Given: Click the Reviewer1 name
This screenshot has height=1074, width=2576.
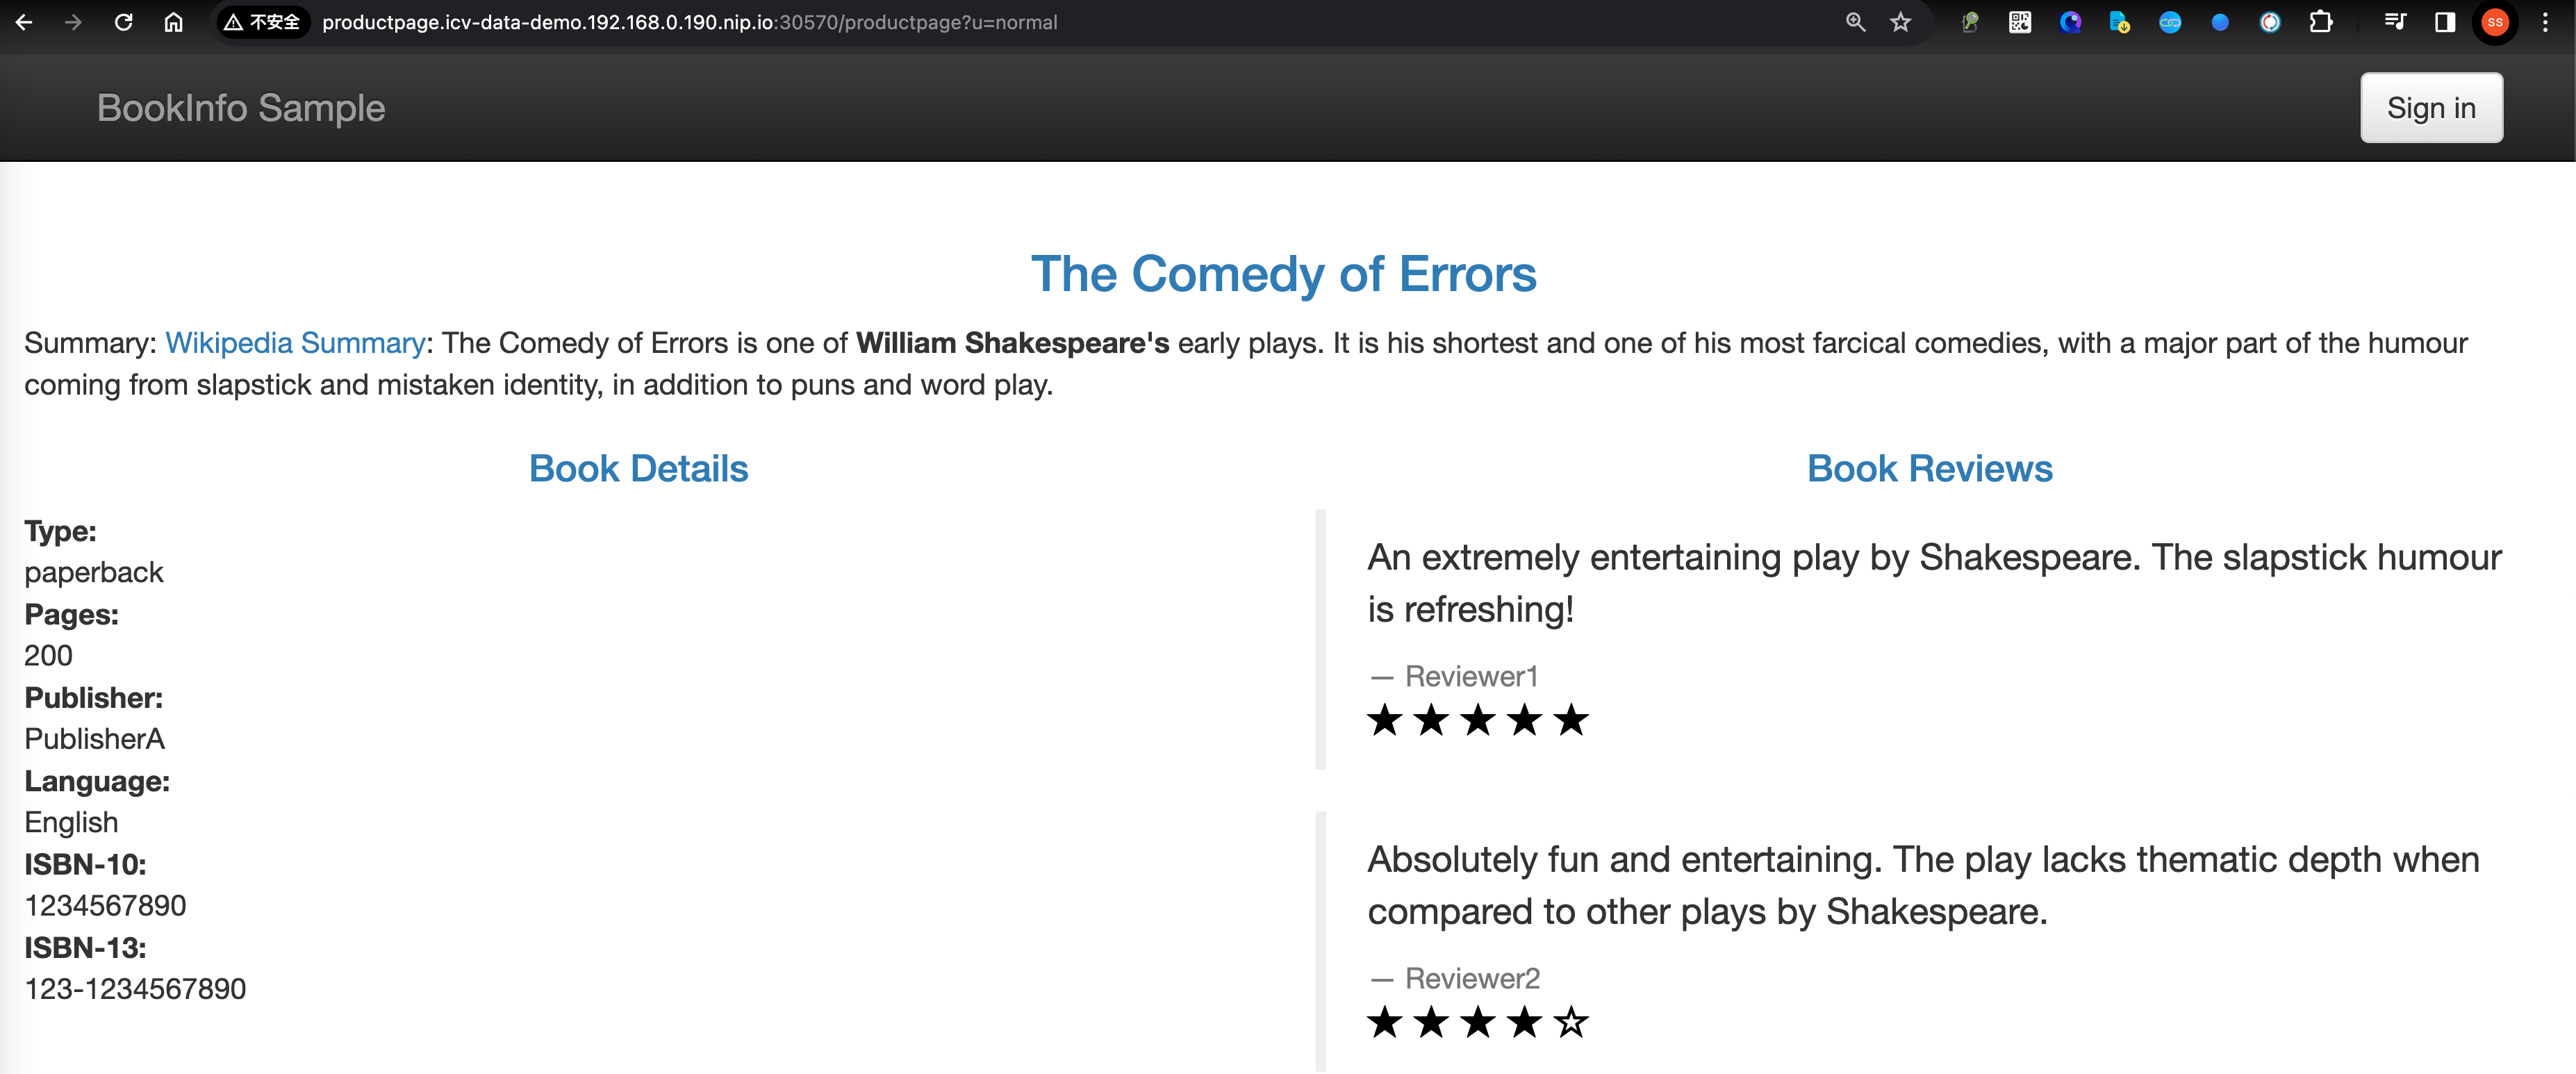Looking at the screenshot, I should (x=1471, y=676).
